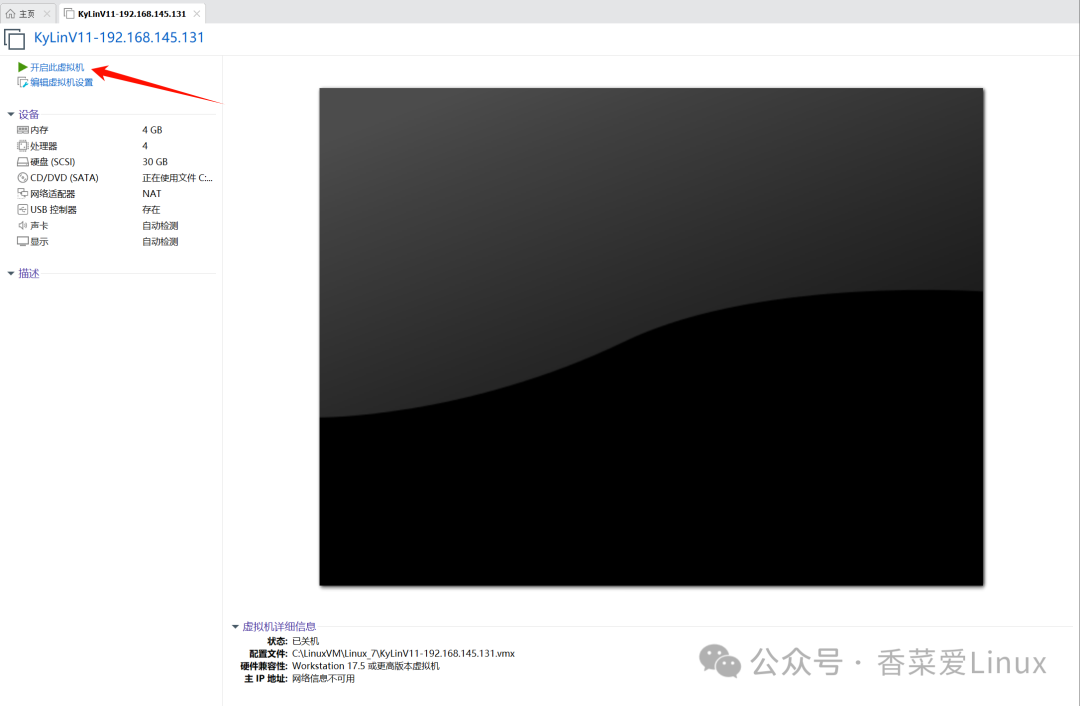Open the 编辑虚拟机设置 settings link

[x=61, y=83]
